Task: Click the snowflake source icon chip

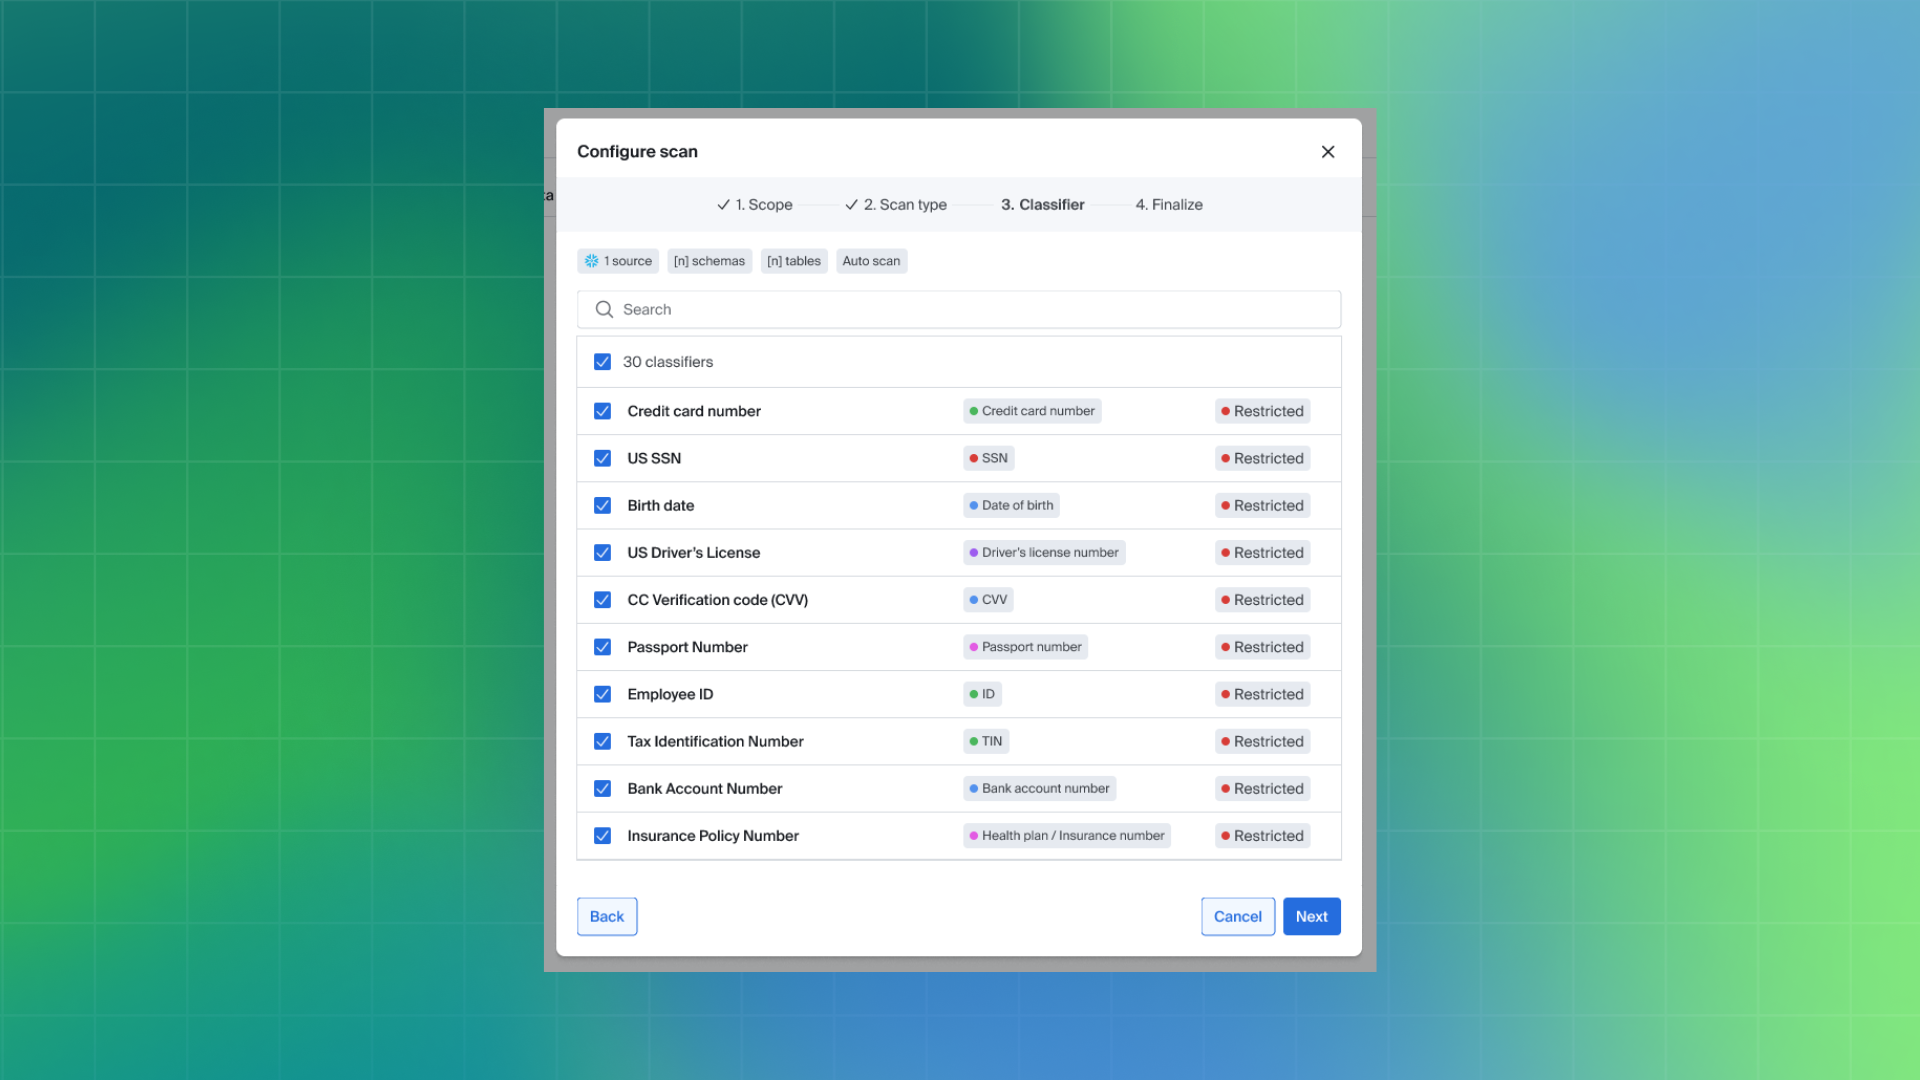Action: tap(592, 261)
